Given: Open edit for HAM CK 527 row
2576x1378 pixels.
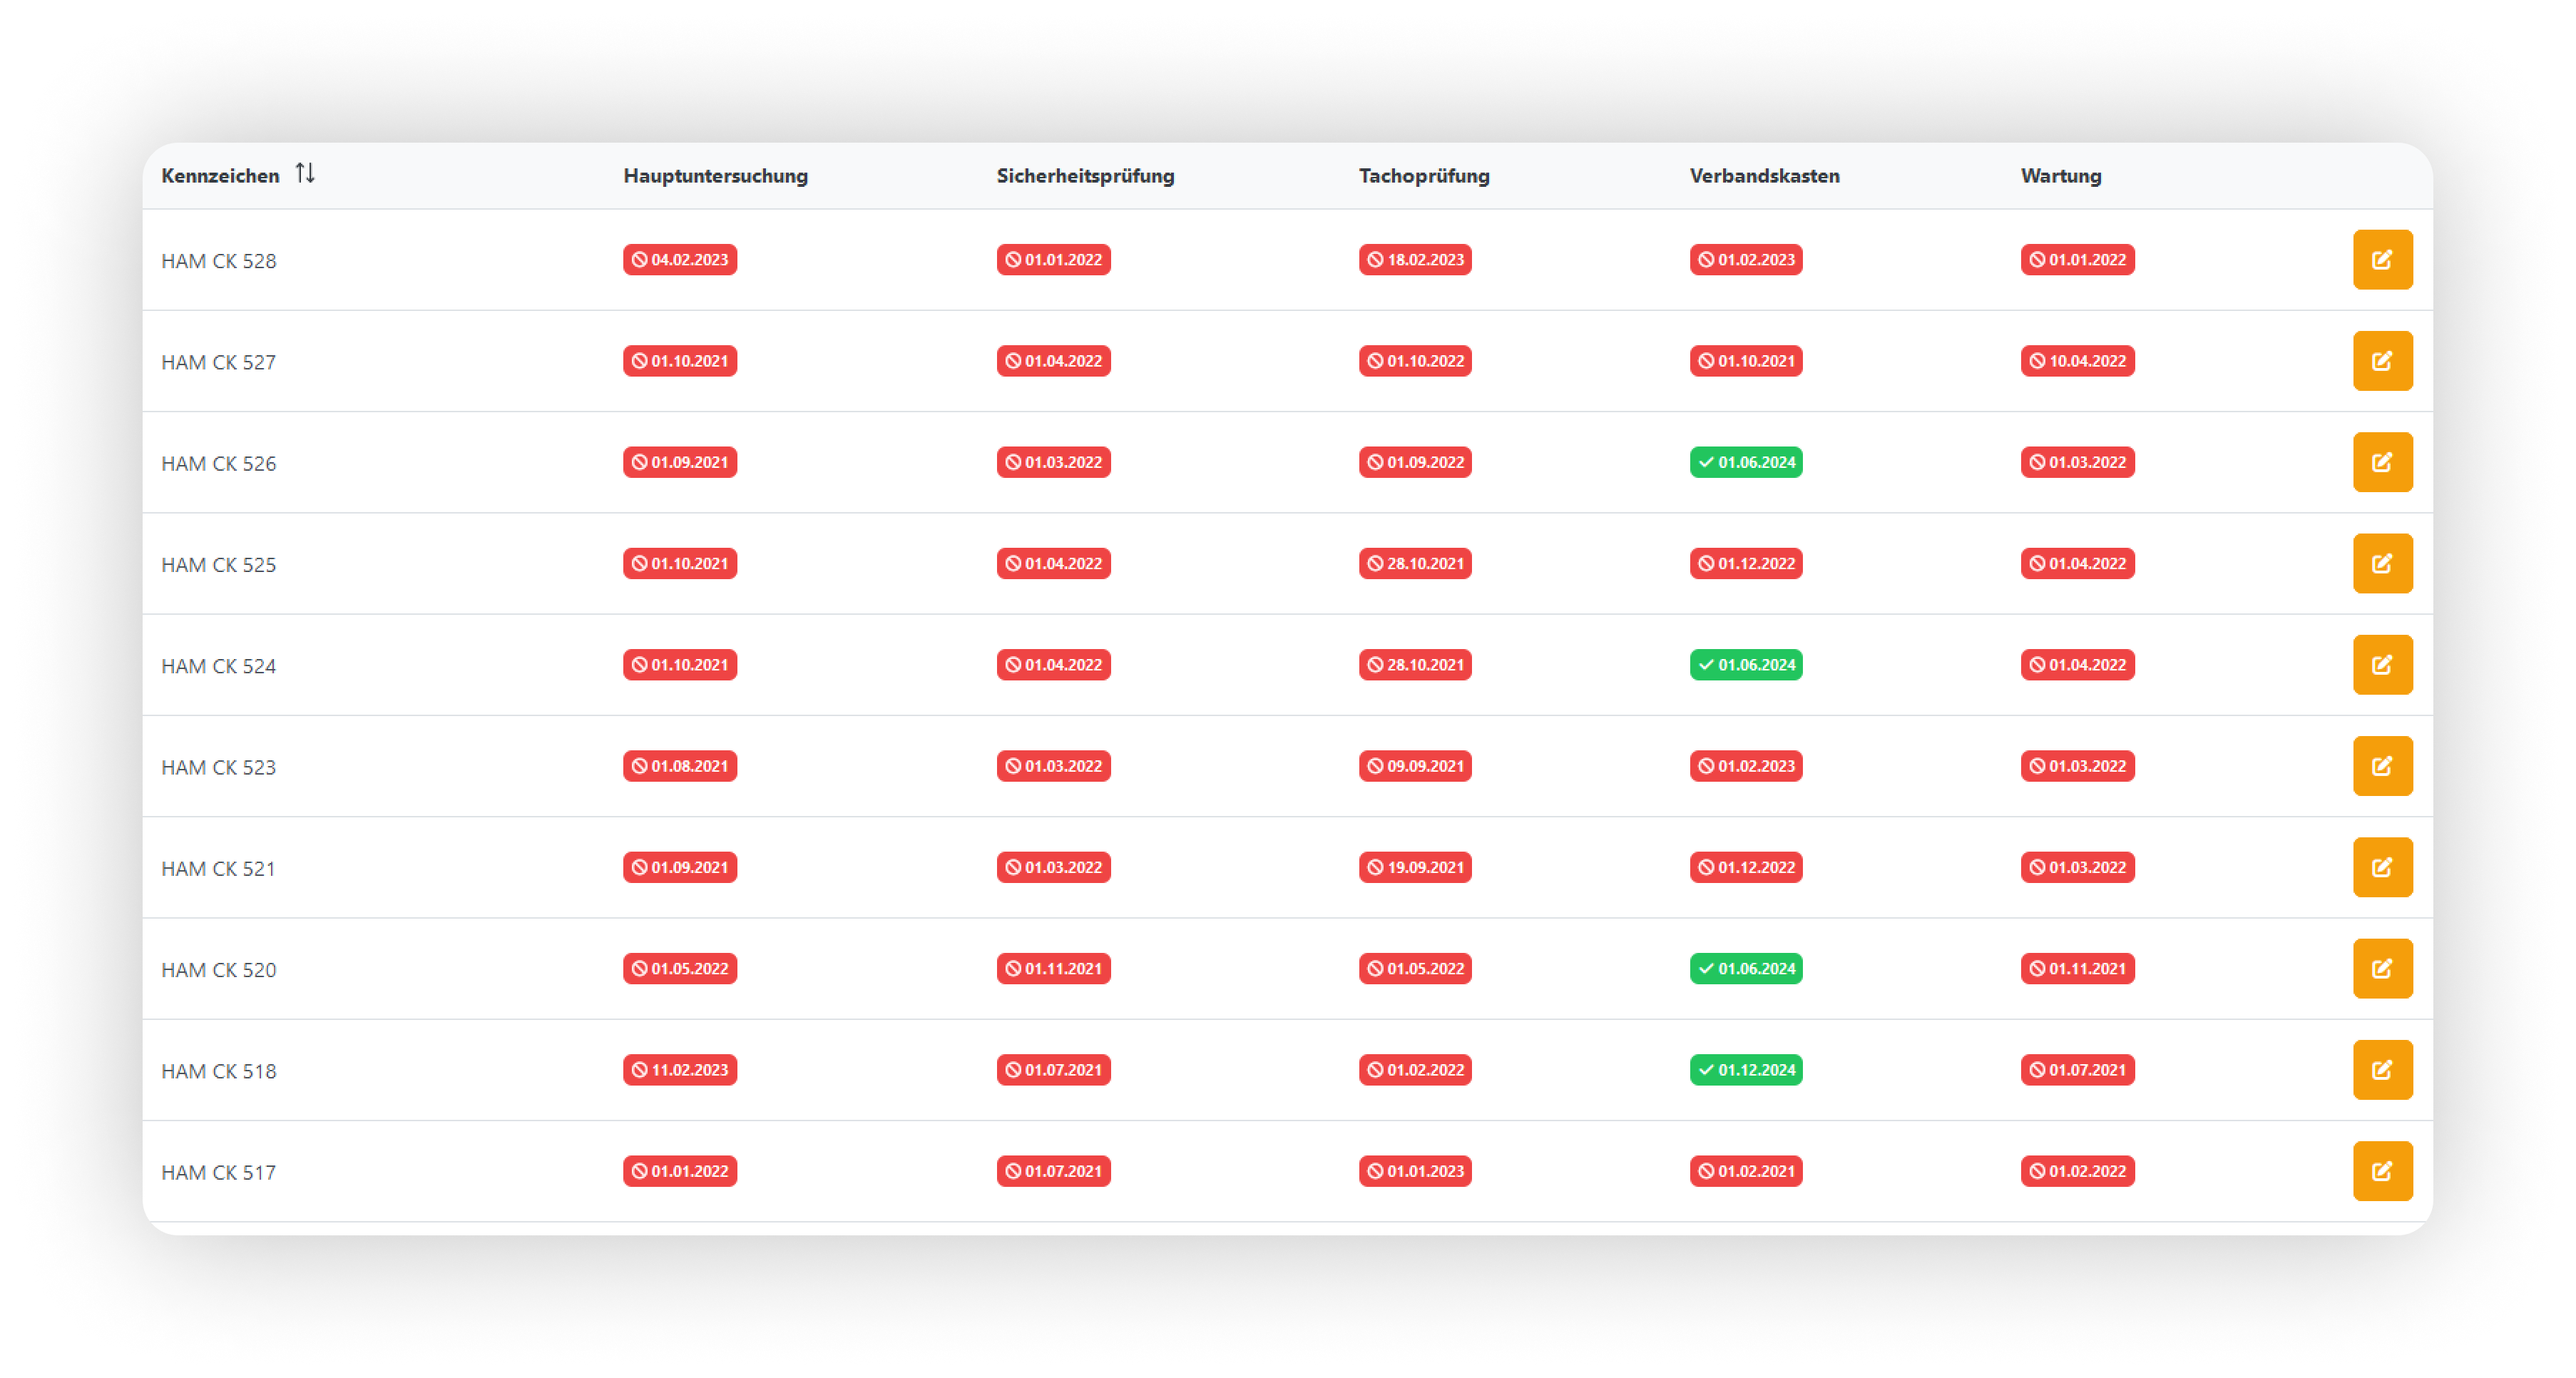Looking at the screenshot, I should pos(2382,361).
